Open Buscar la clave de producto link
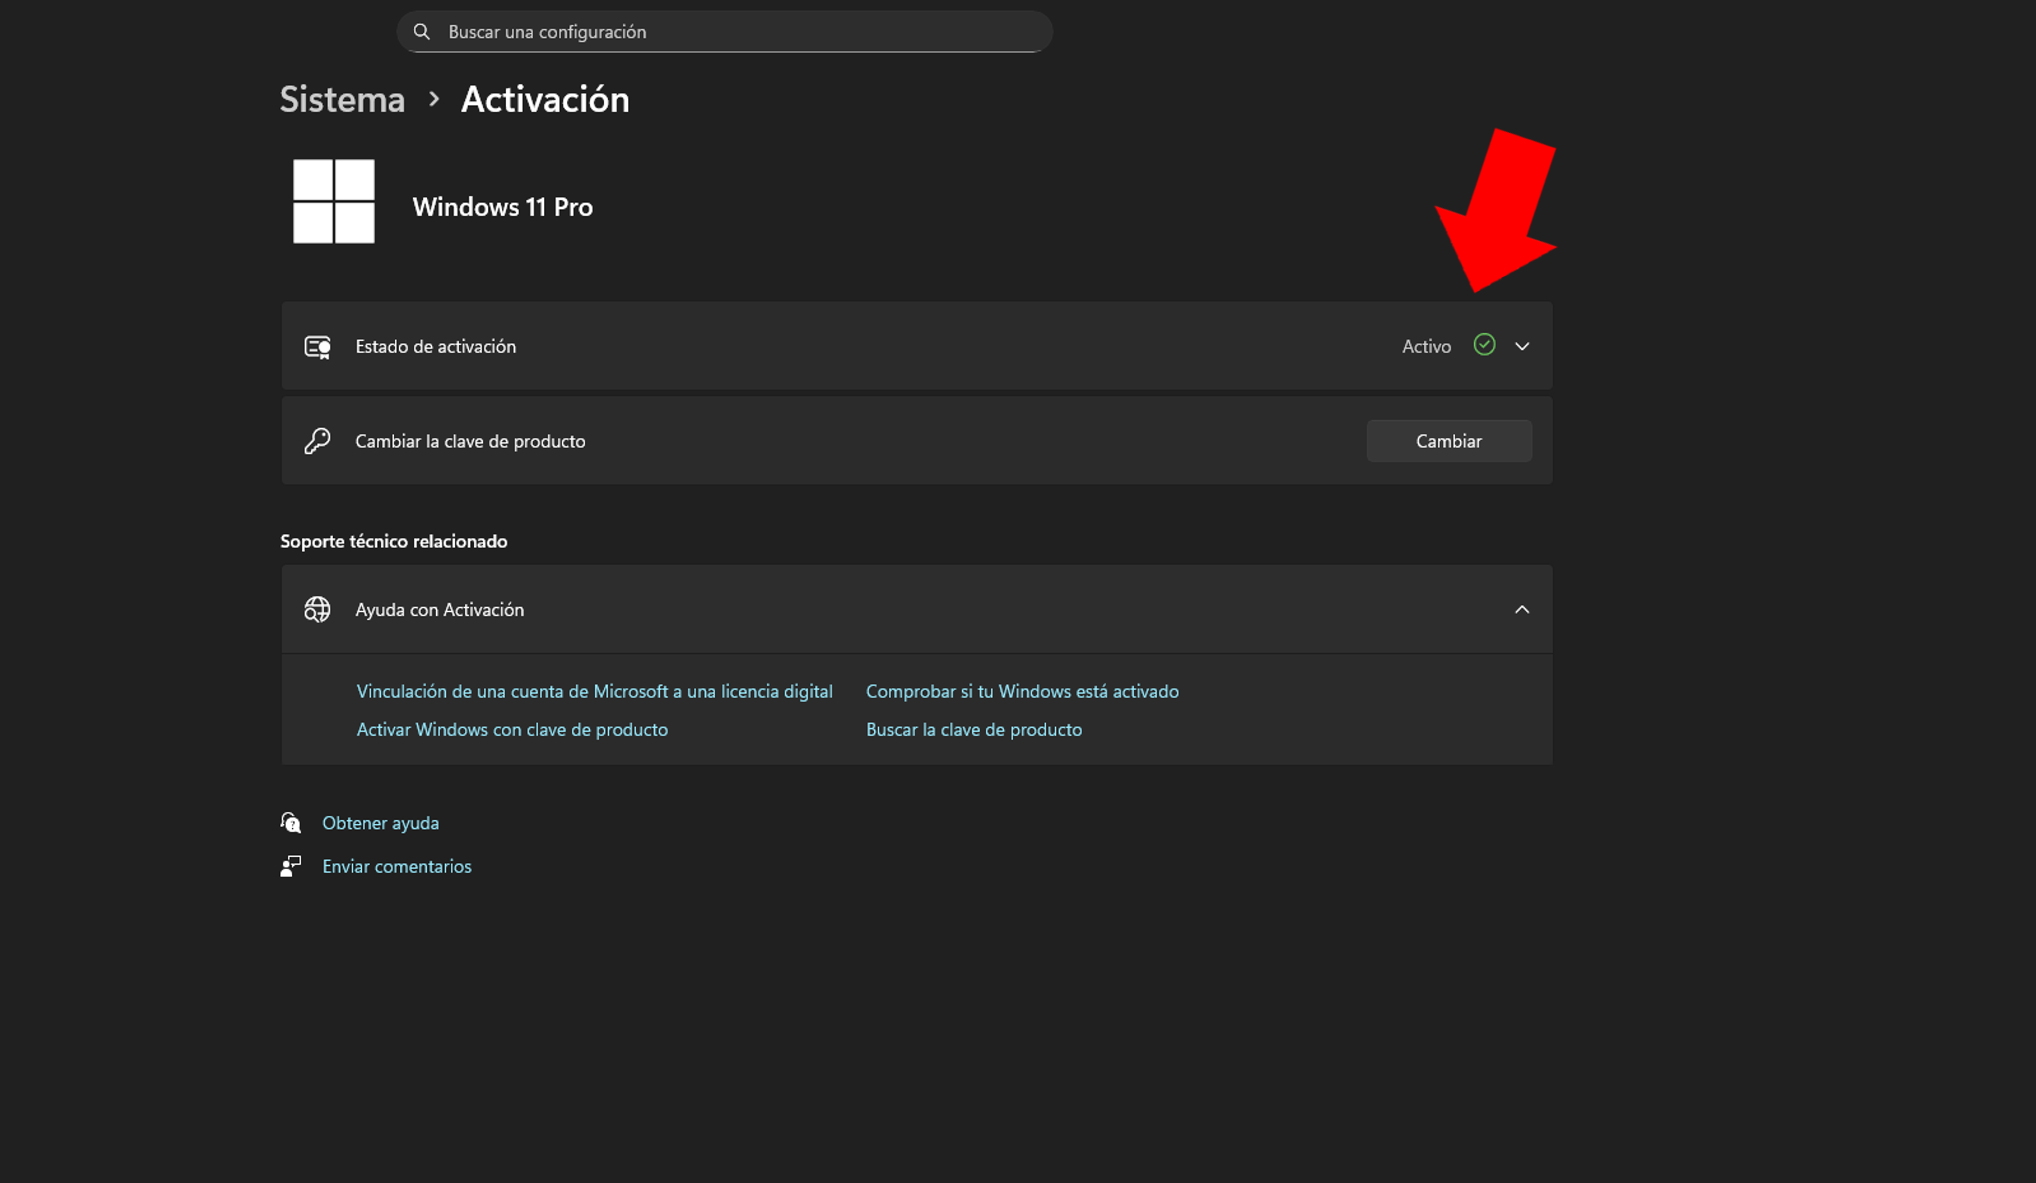 point(973,729)
